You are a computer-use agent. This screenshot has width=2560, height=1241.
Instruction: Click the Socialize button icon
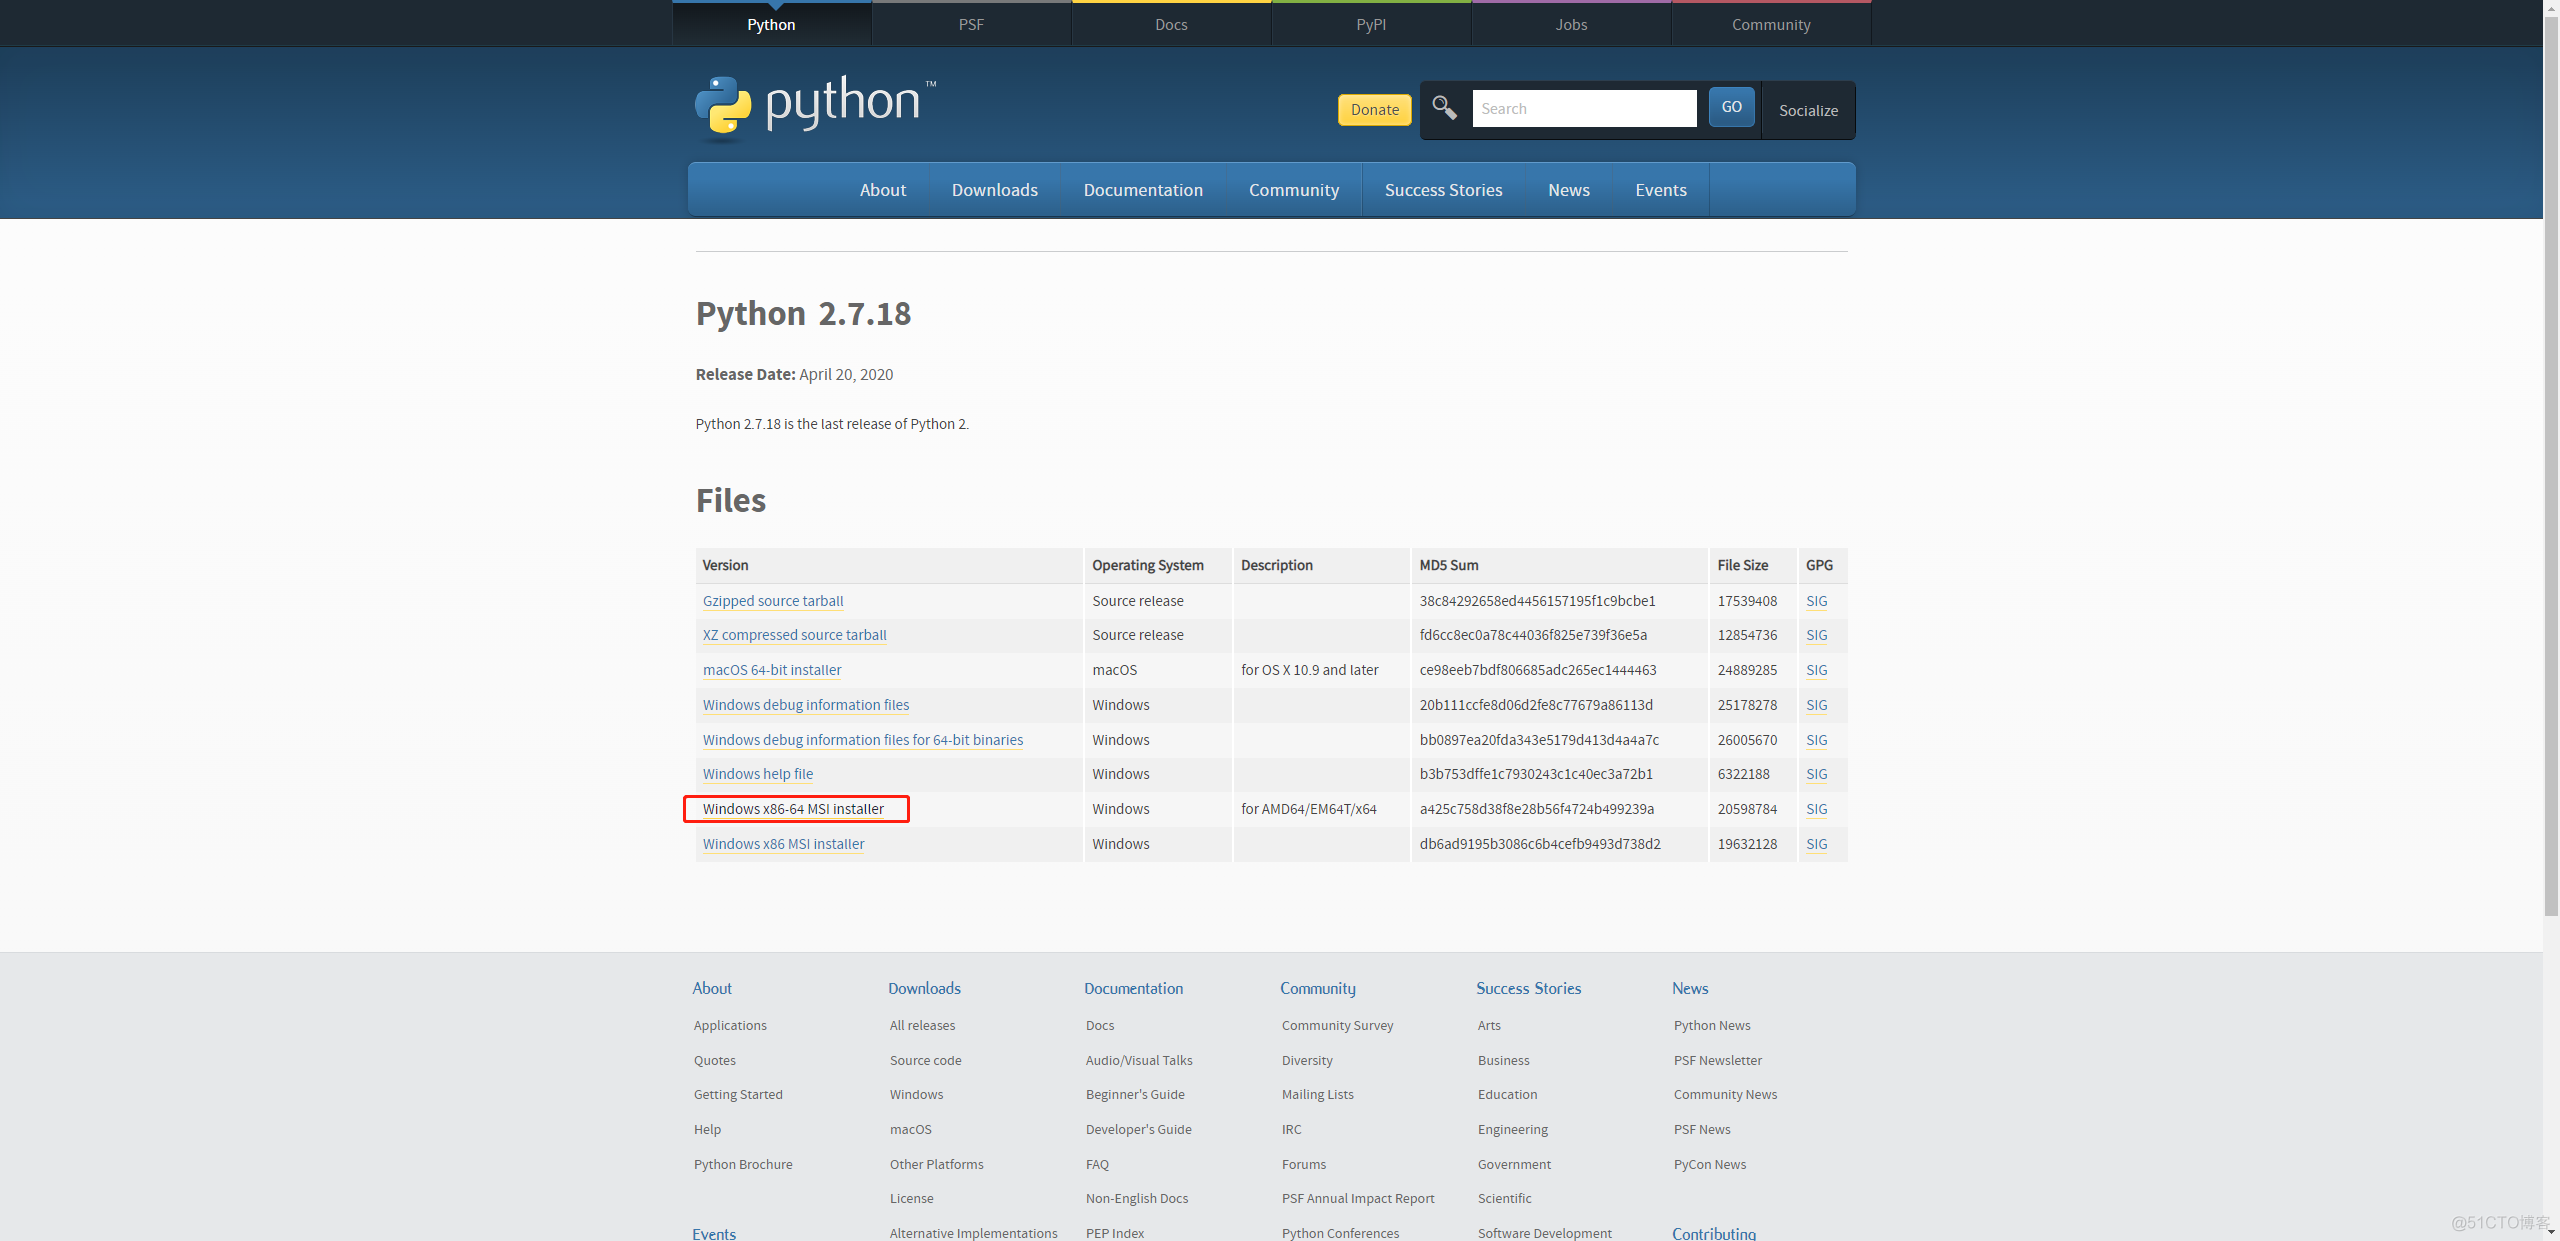1809,108
